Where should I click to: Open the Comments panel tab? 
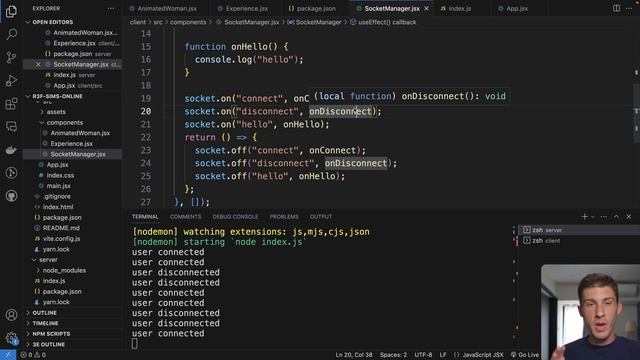tap(185, 217)
